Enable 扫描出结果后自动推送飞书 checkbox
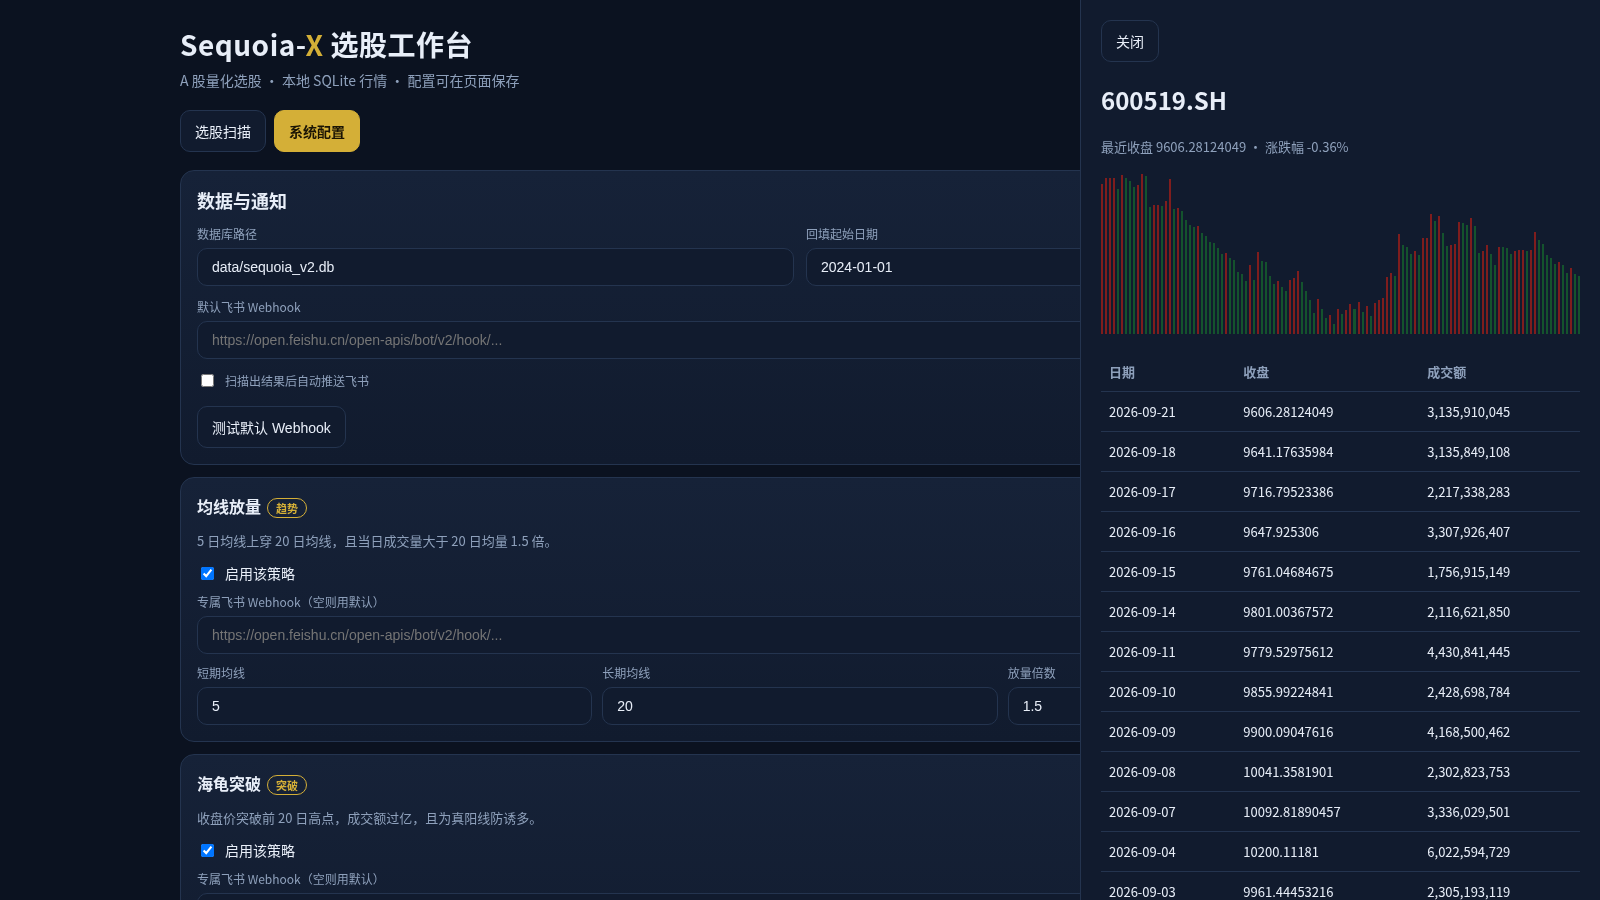Viewport: 1600px width, 900px height. point(207,381)
